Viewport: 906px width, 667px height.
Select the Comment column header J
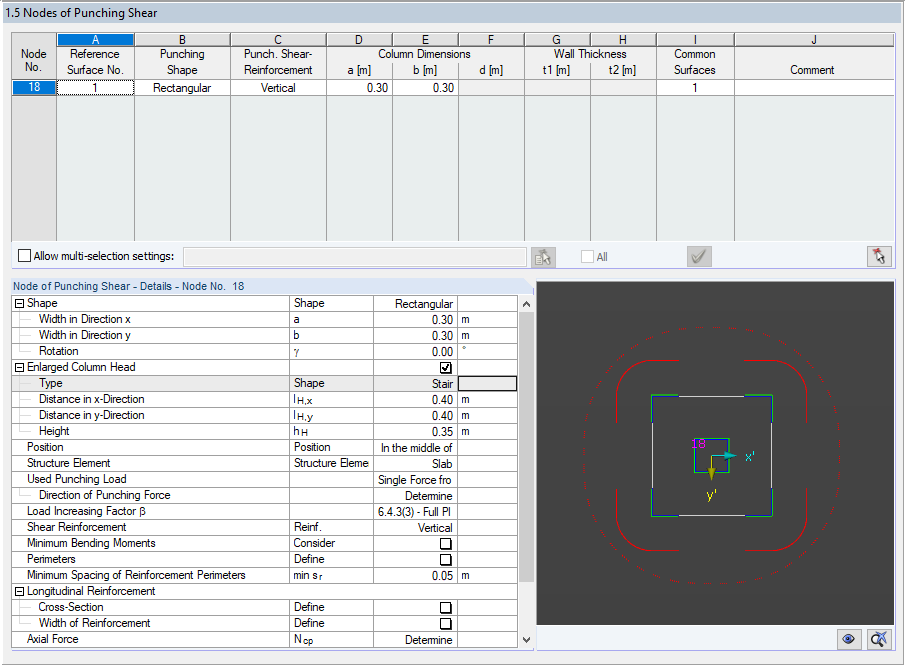[814, 38]
